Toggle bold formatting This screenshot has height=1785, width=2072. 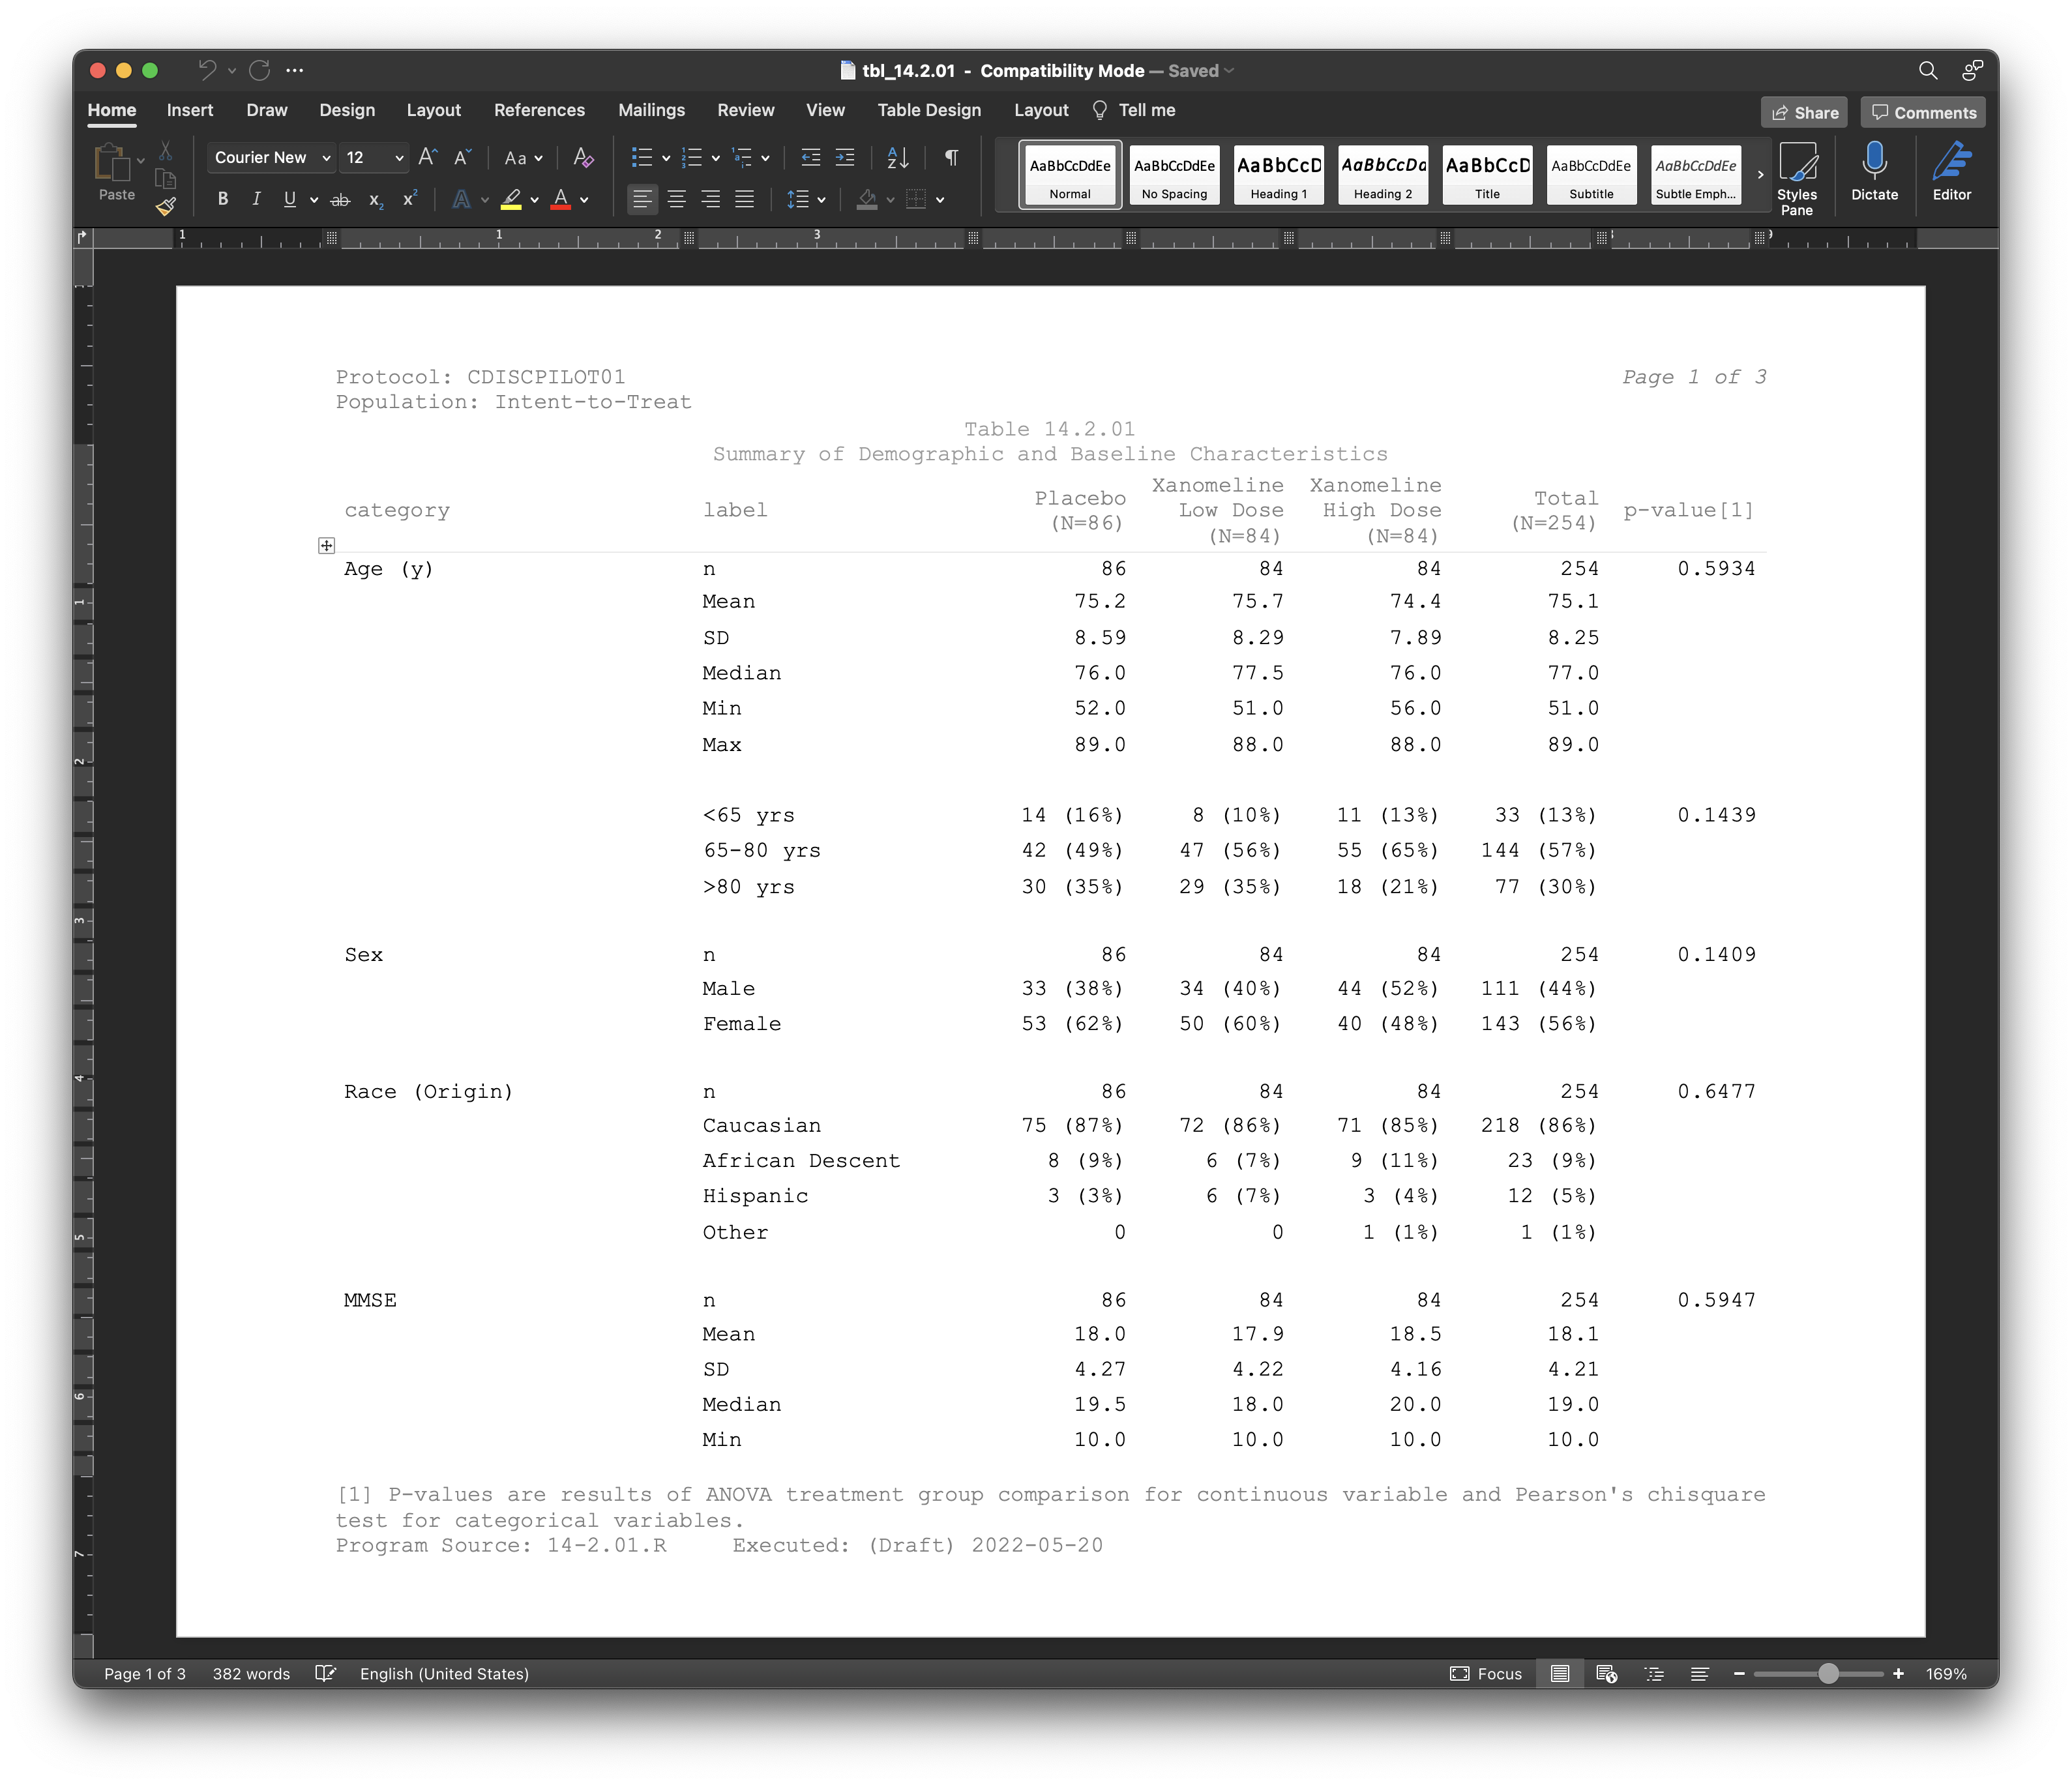[x=222, y=199]
